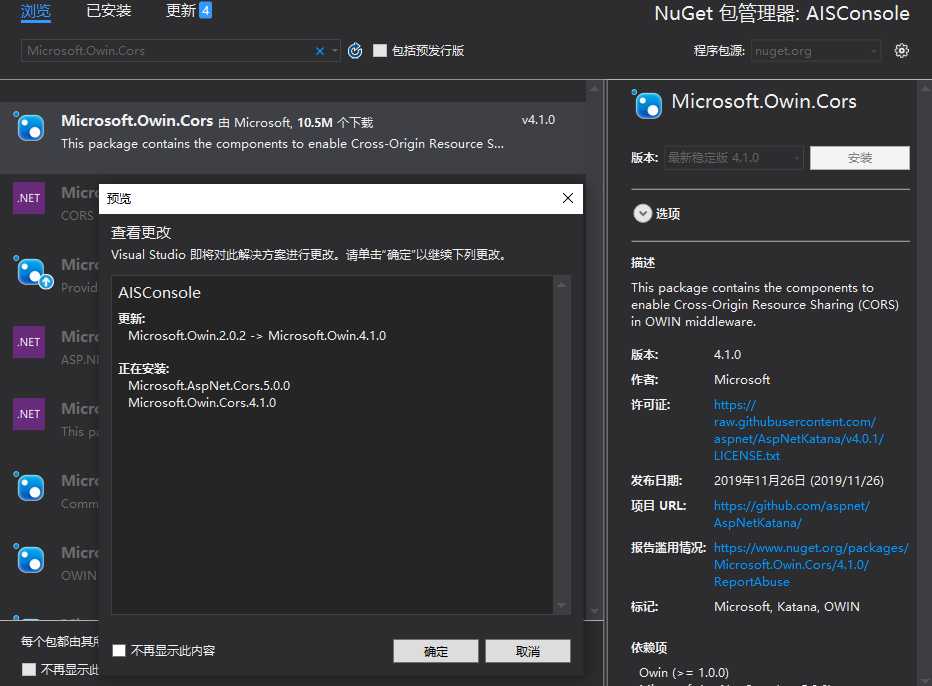Viewport: 932px width, 686px height.
Task: Clear the search text with the X icon
Action: [320, 51]
